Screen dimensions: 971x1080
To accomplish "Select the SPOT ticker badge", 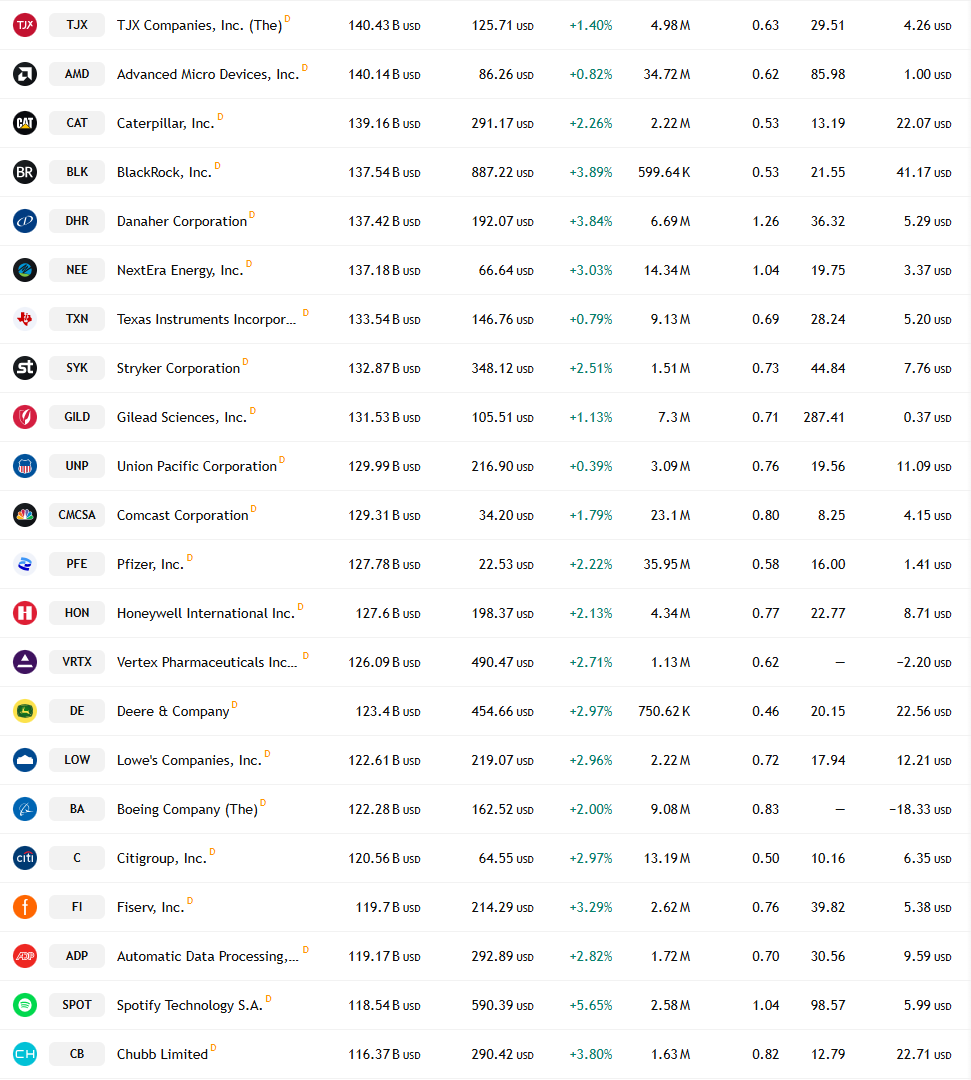I will coord(77,1004).
